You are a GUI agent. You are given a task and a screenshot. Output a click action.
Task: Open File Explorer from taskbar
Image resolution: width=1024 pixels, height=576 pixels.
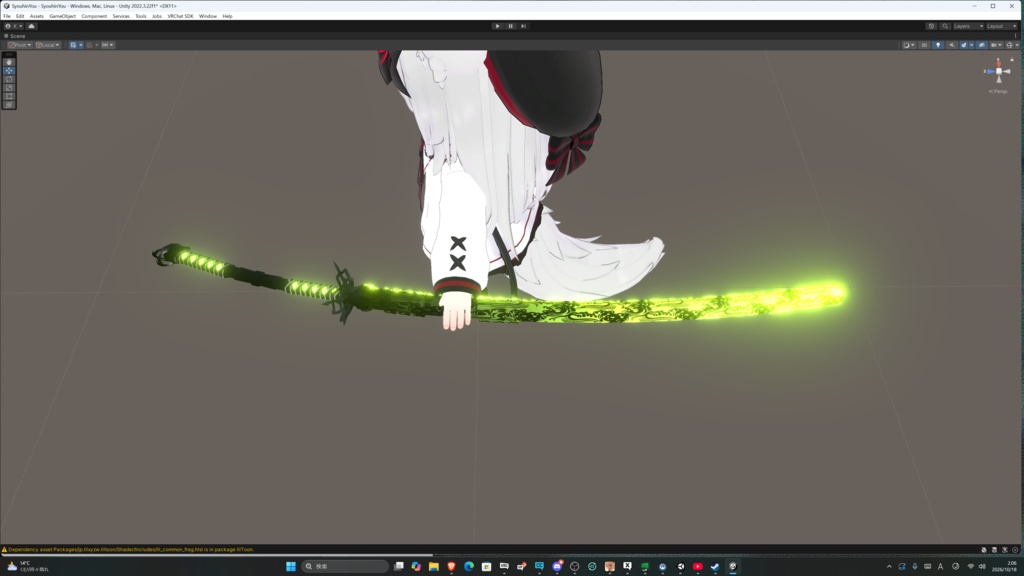point(434,566)
